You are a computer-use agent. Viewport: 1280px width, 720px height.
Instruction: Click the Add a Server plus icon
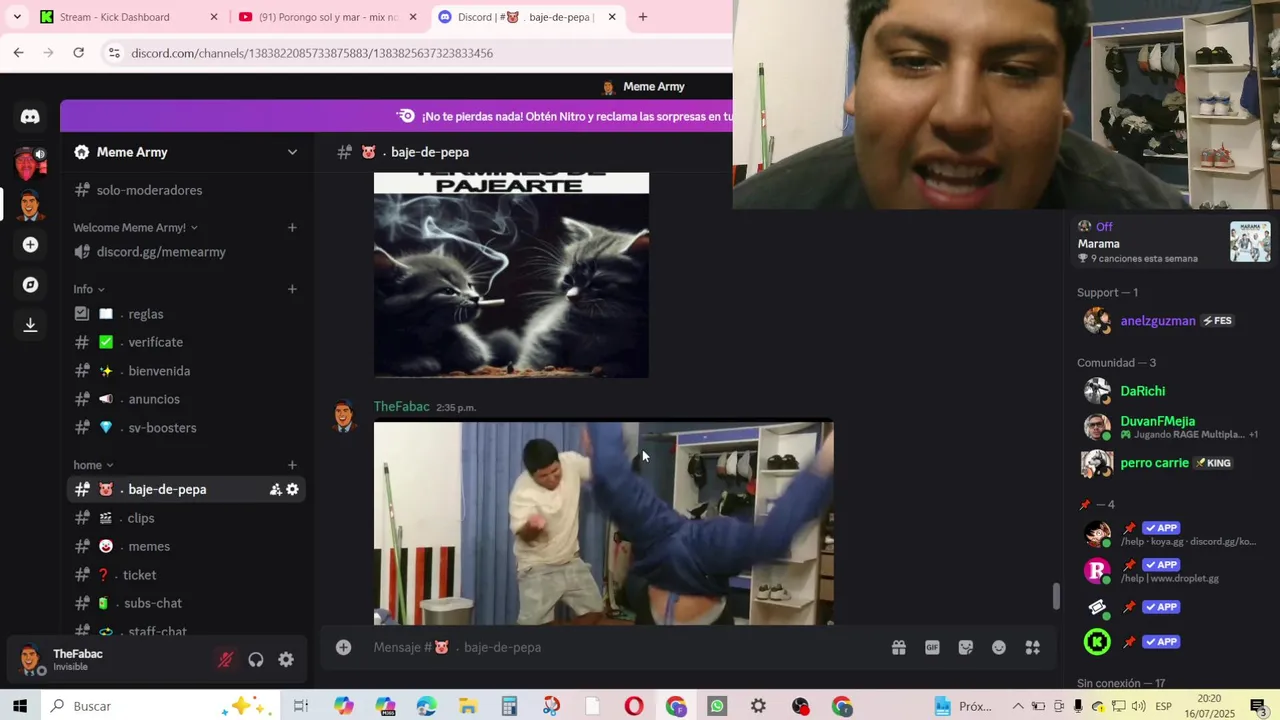(30, 245)
